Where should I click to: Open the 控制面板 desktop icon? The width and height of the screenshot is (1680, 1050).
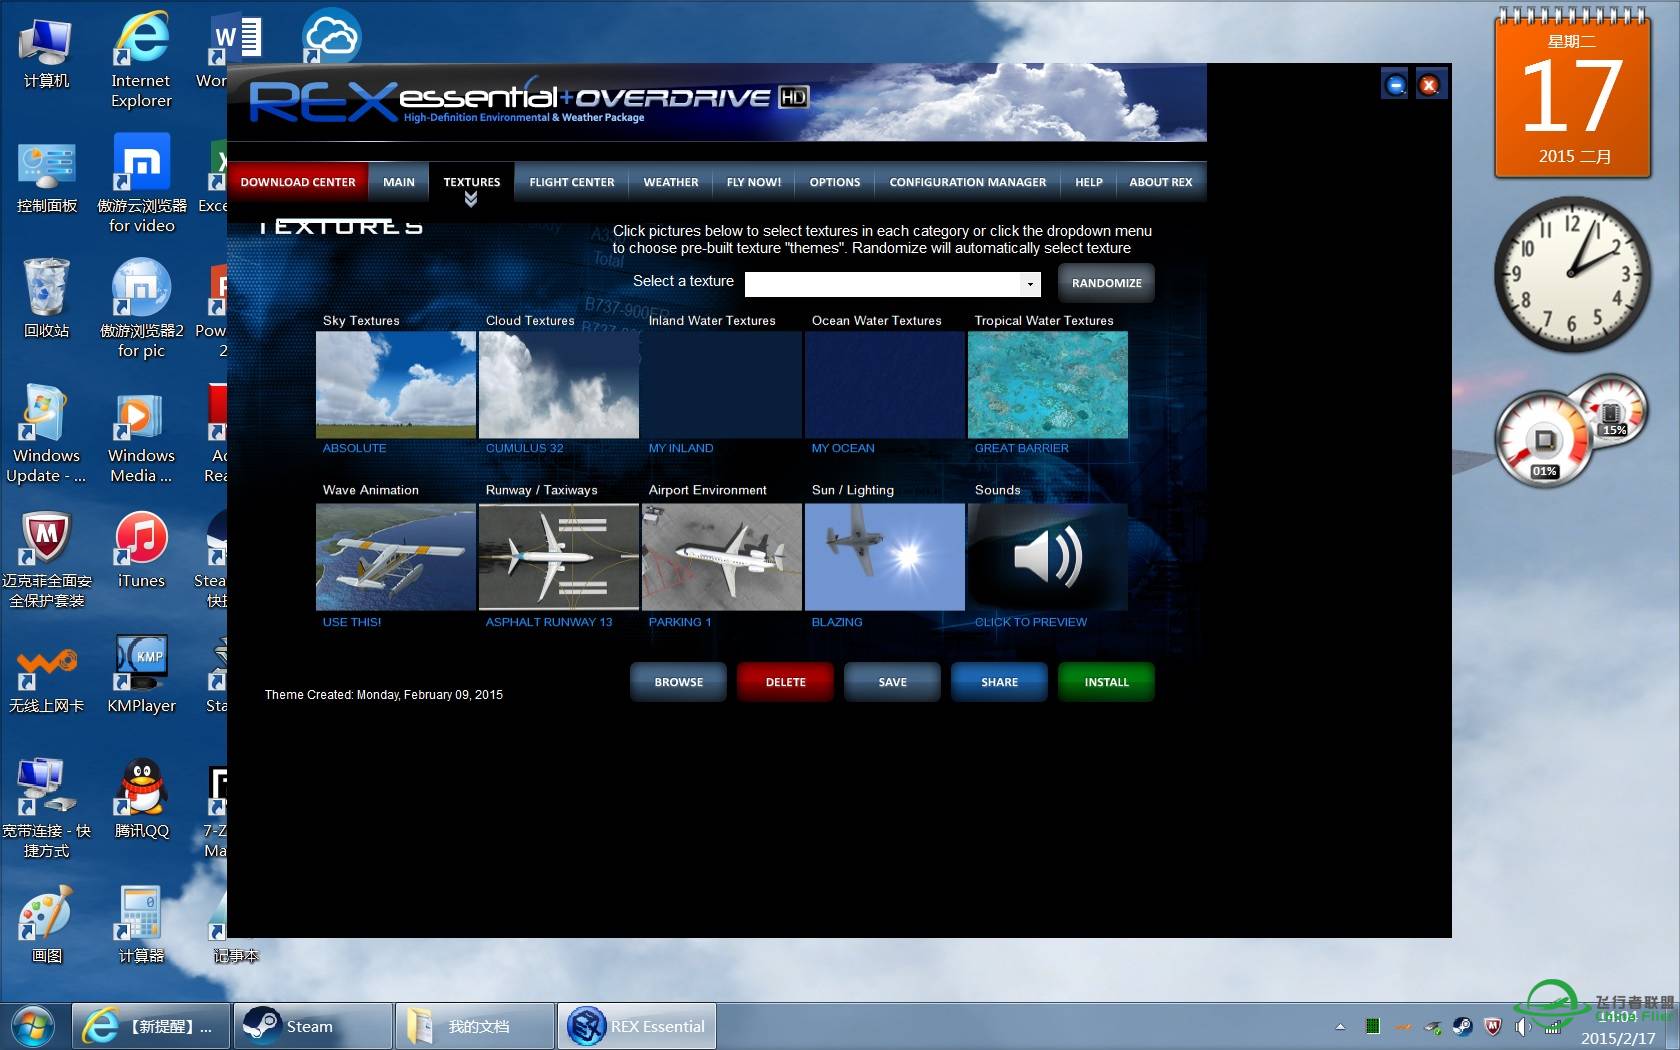tap(46, 178)
